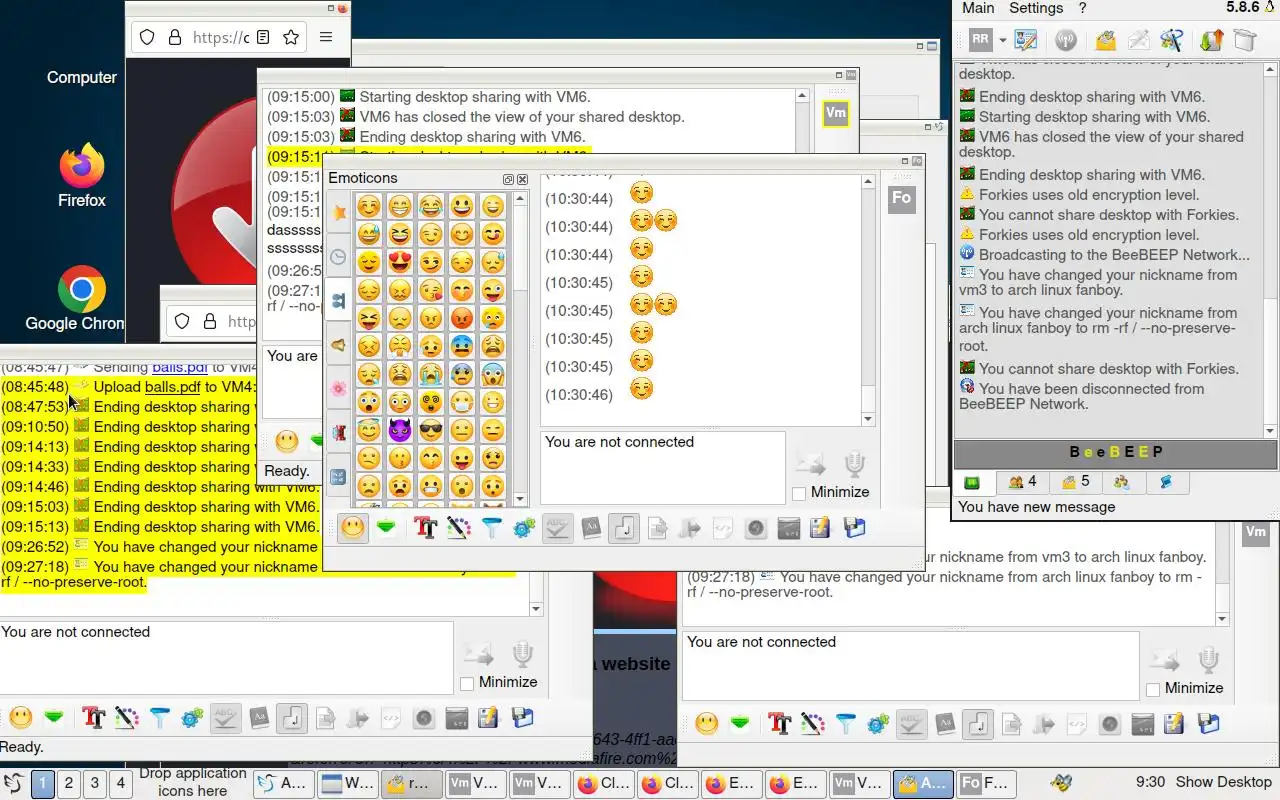Viewport: 1280px width, 800px height.
Task: Click message box in front chat window
Action: 663,467
